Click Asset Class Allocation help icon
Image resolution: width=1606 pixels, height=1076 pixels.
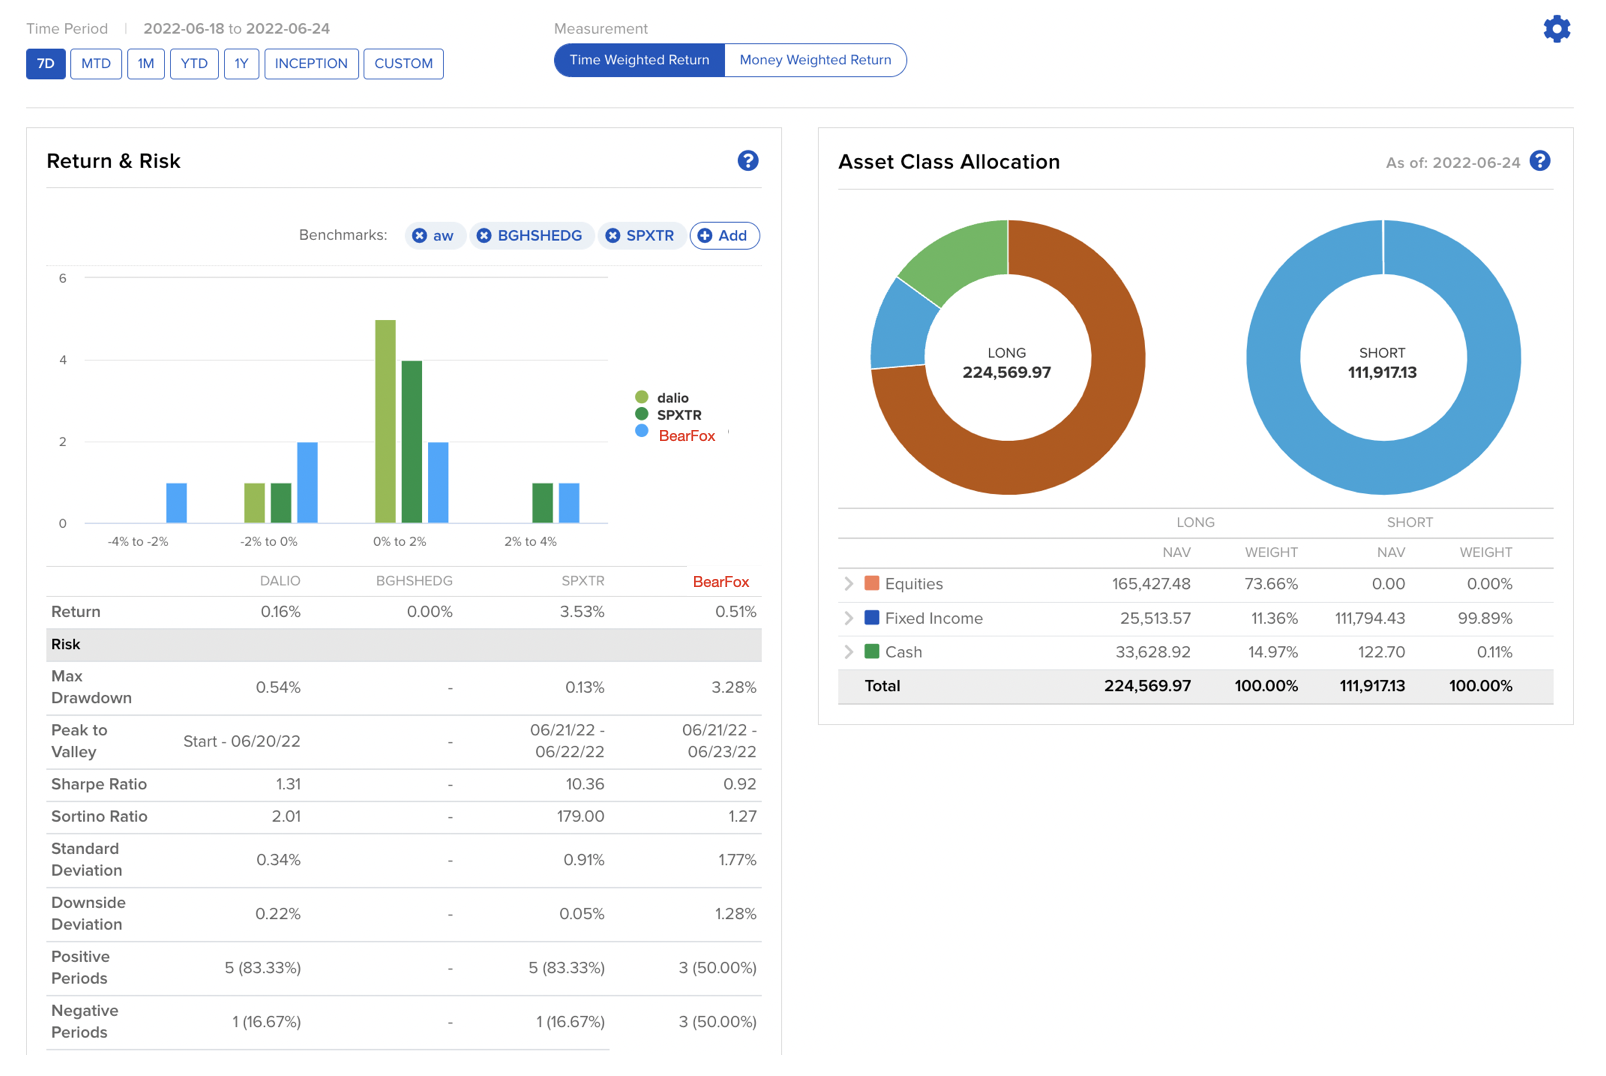pos(1540,161)
